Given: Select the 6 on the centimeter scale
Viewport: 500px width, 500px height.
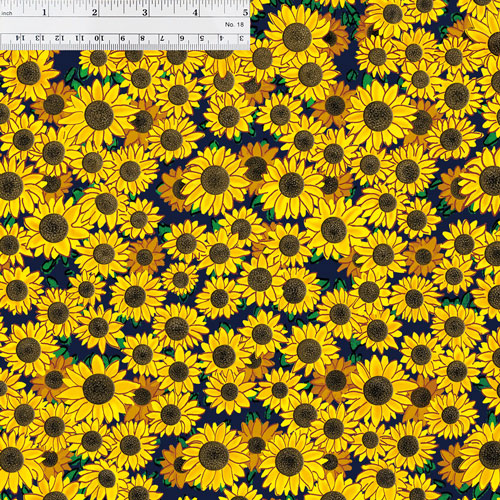Looking at the screenshot, I should pyautogui.click(x=182, y=38).
